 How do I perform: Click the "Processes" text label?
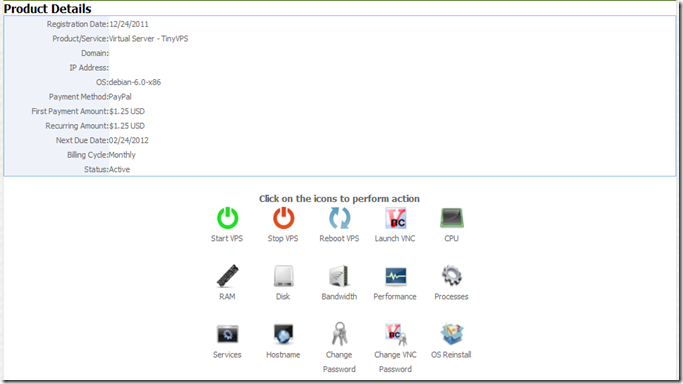pos(451,296)
